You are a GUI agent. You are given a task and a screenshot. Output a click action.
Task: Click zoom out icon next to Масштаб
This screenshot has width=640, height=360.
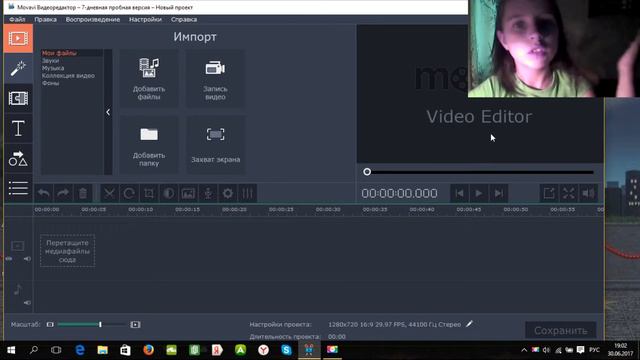50,324
